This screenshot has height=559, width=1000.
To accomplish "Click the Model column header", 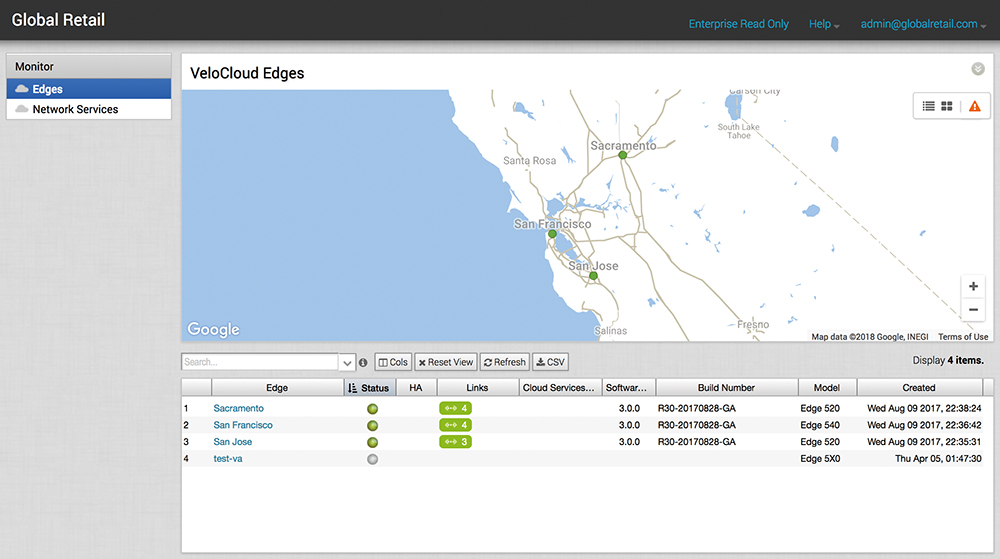I will (x=827, y=388).
